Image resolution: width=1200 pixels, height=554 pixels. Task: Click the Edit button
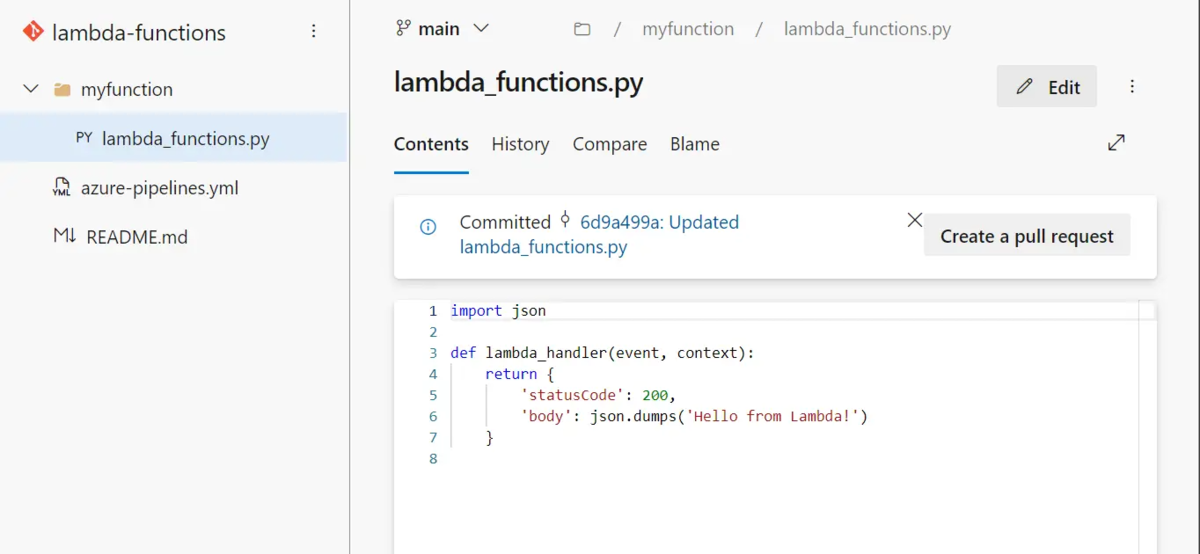[1047, 87]
